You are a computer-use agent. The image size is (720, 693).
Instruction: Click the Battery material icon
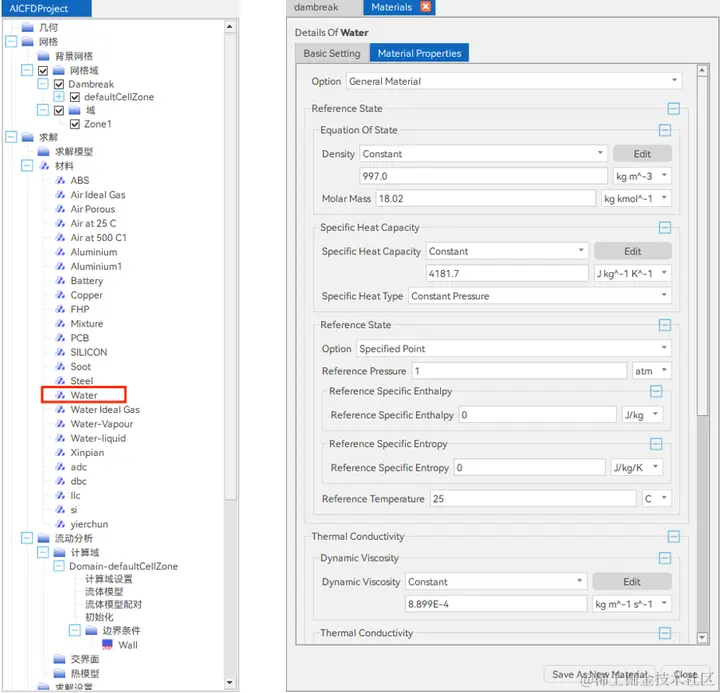click(x=60, y=280)
